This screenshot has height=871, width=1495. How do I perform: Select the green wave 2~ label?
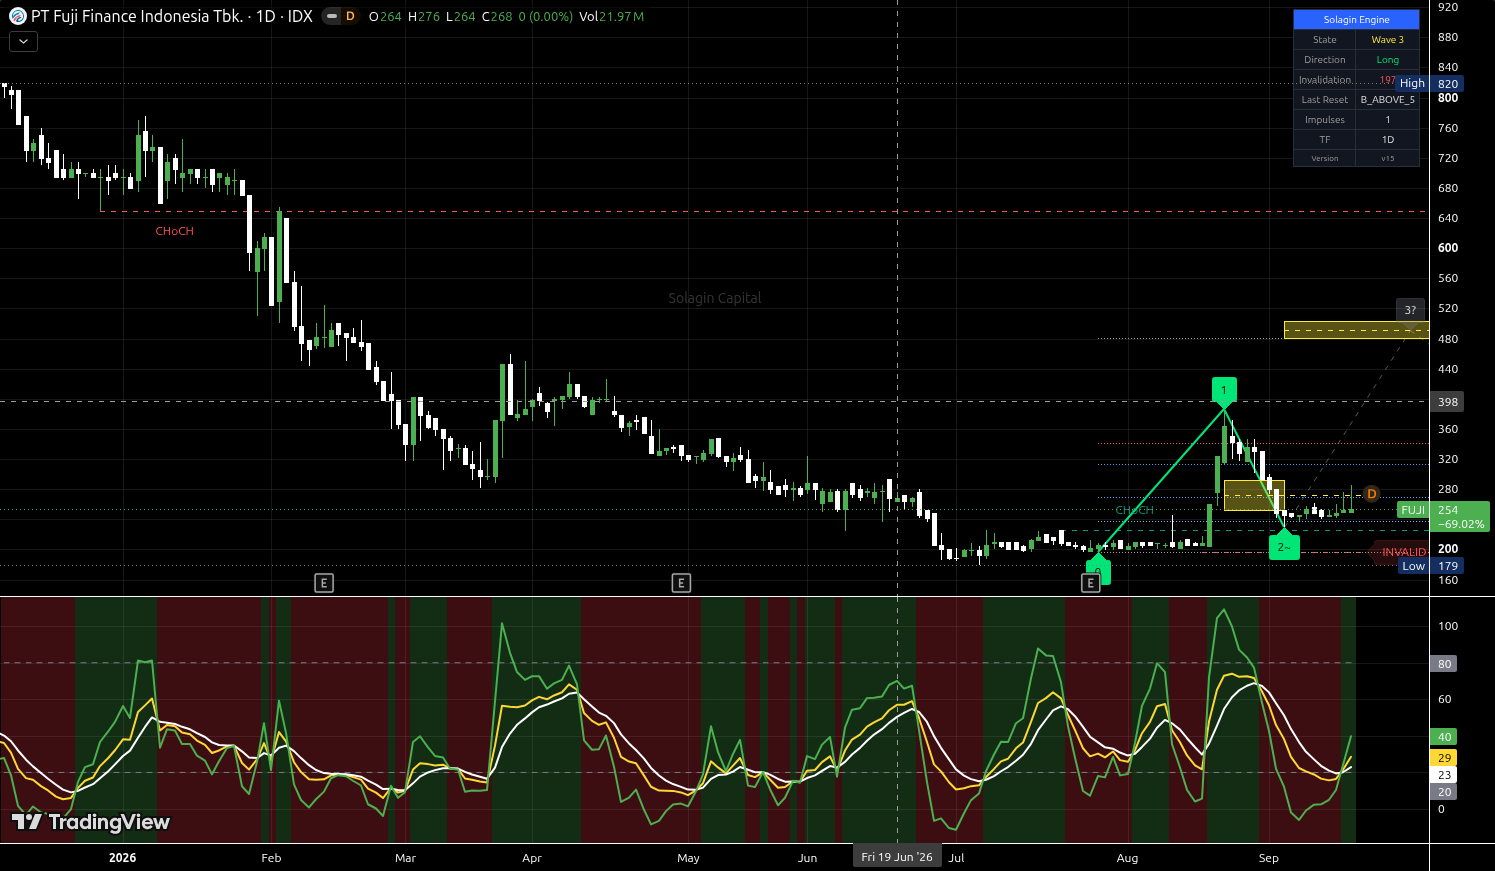coord(1284,547)
